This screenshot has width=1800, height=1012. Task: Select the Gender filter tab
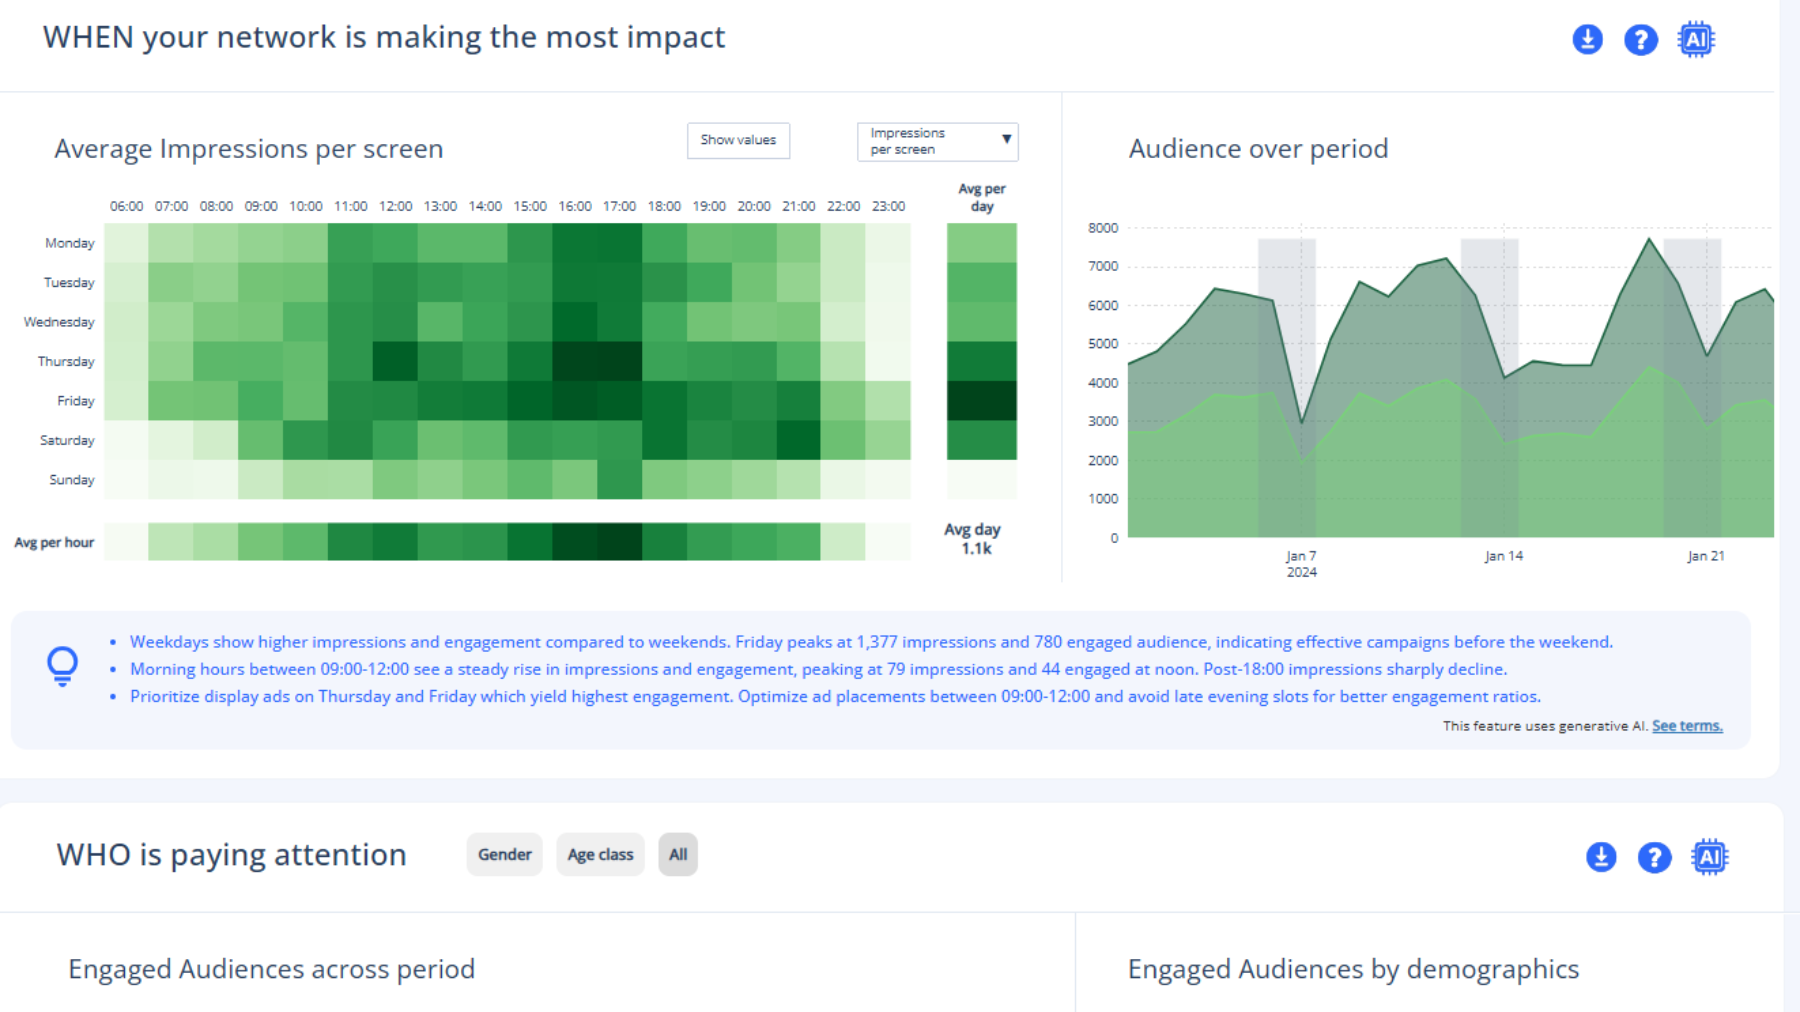504,854
